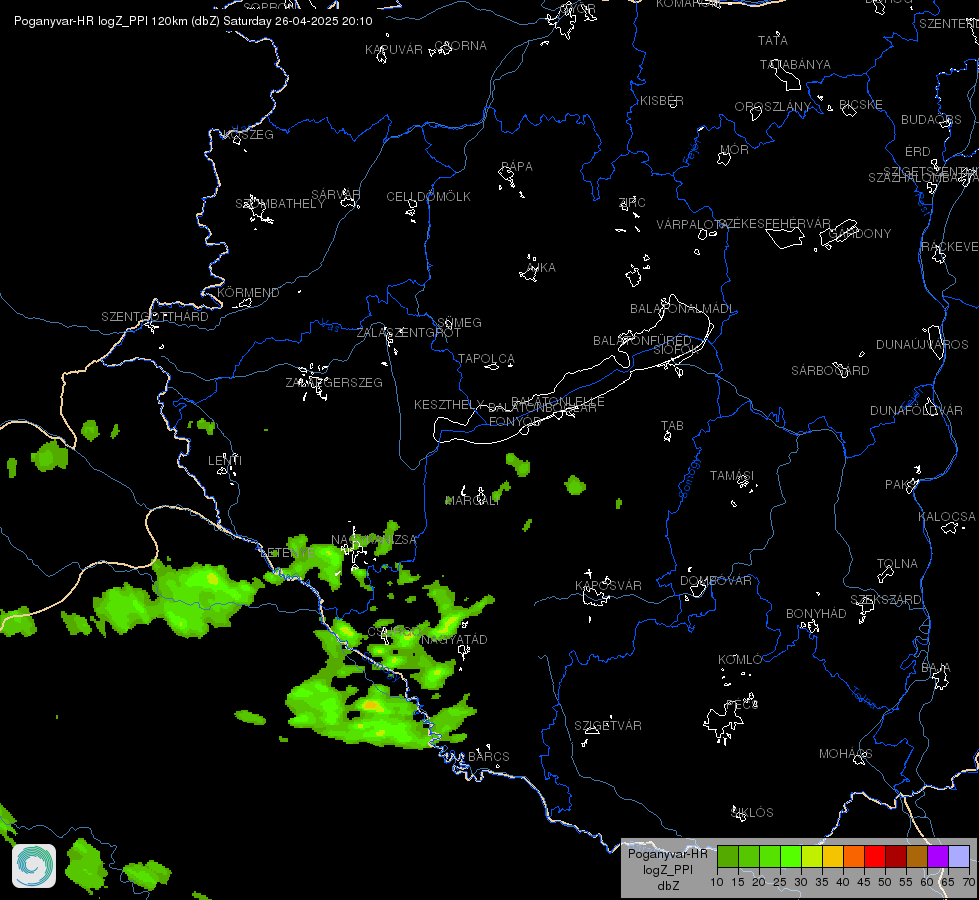Click the GÁRDONY town label
979x900 pixels.
point(860,234)
